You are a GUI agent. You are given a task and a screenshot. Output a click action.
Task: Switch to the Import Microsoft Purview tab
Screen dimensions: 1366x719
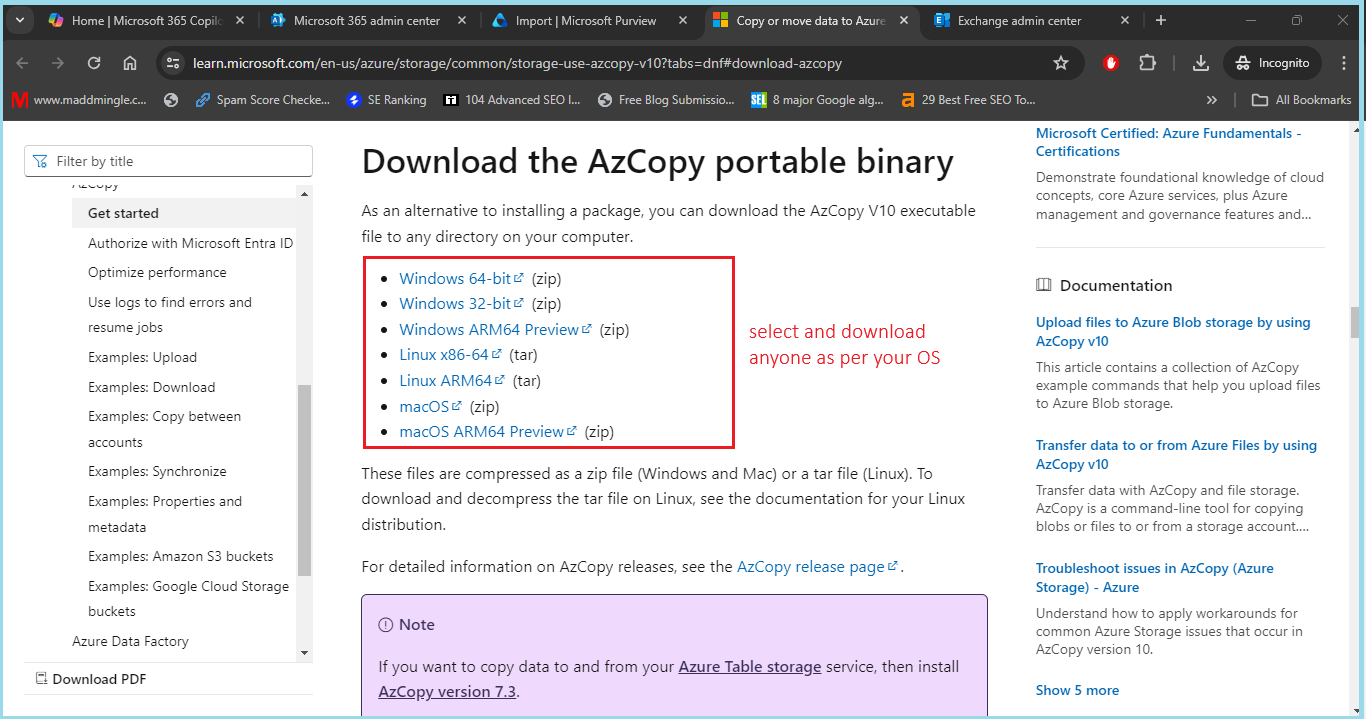(x=586, y=20)
